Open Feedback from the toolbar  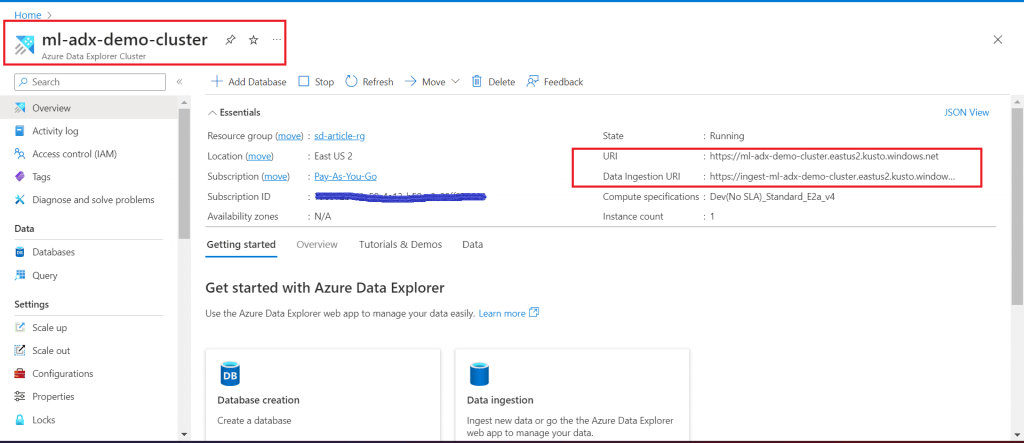pyautogui.click(x=533, y=82)
